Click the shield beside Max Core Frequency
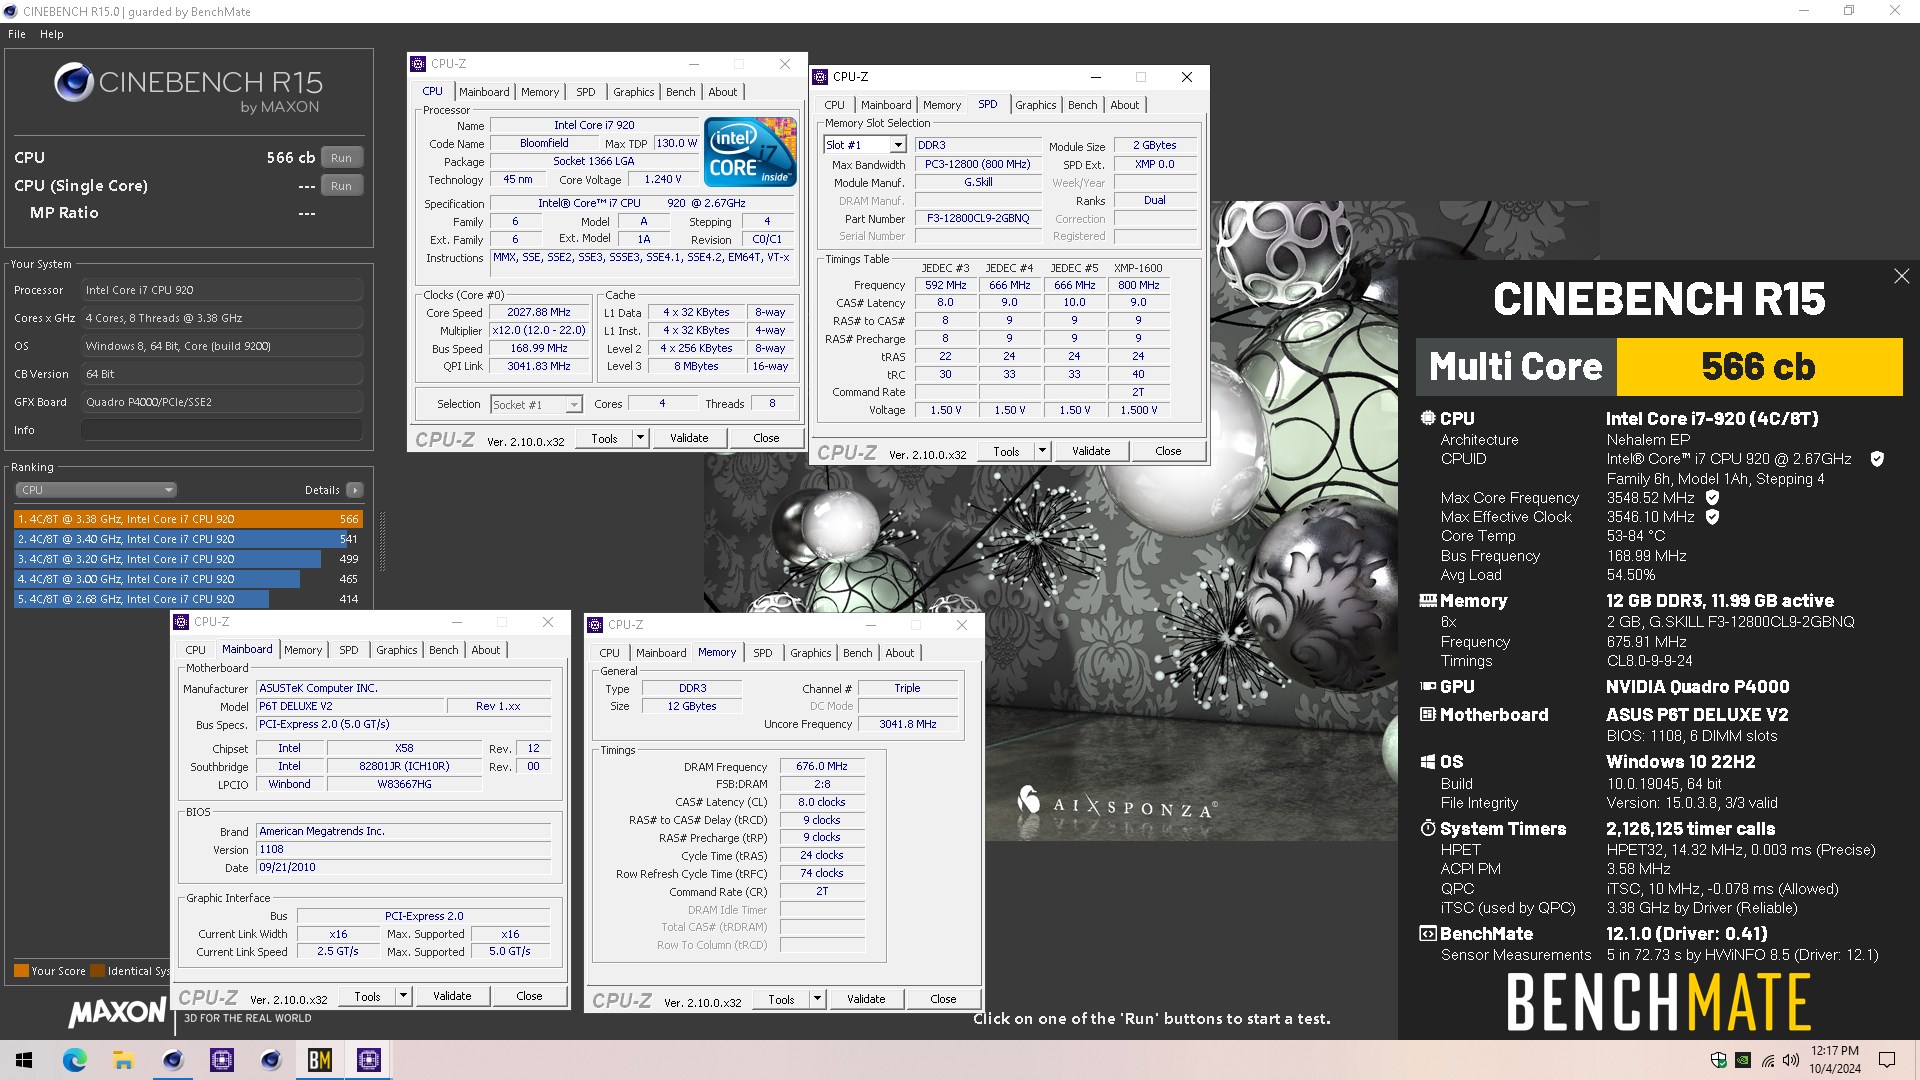This screenshot has height=1080, width=1920. (x=1712, y=497)
